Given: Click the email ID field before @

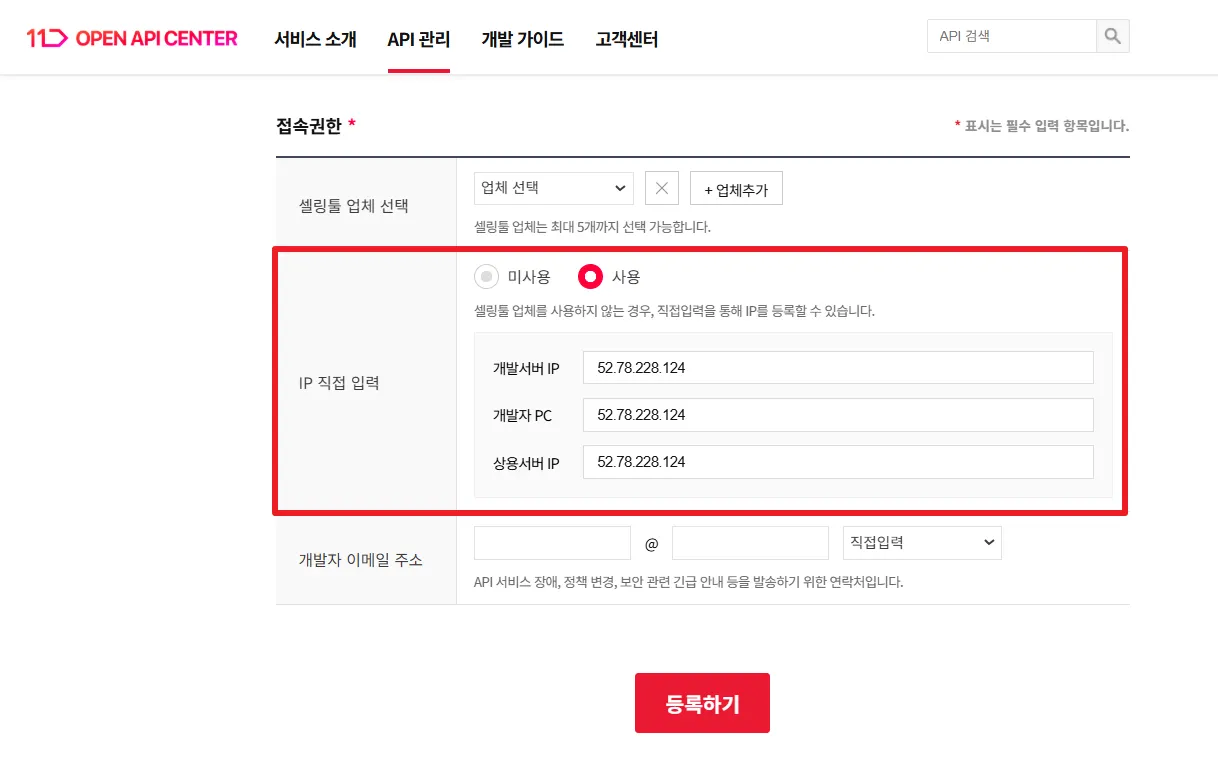Looking at the screenshot, I should [552, 543].
